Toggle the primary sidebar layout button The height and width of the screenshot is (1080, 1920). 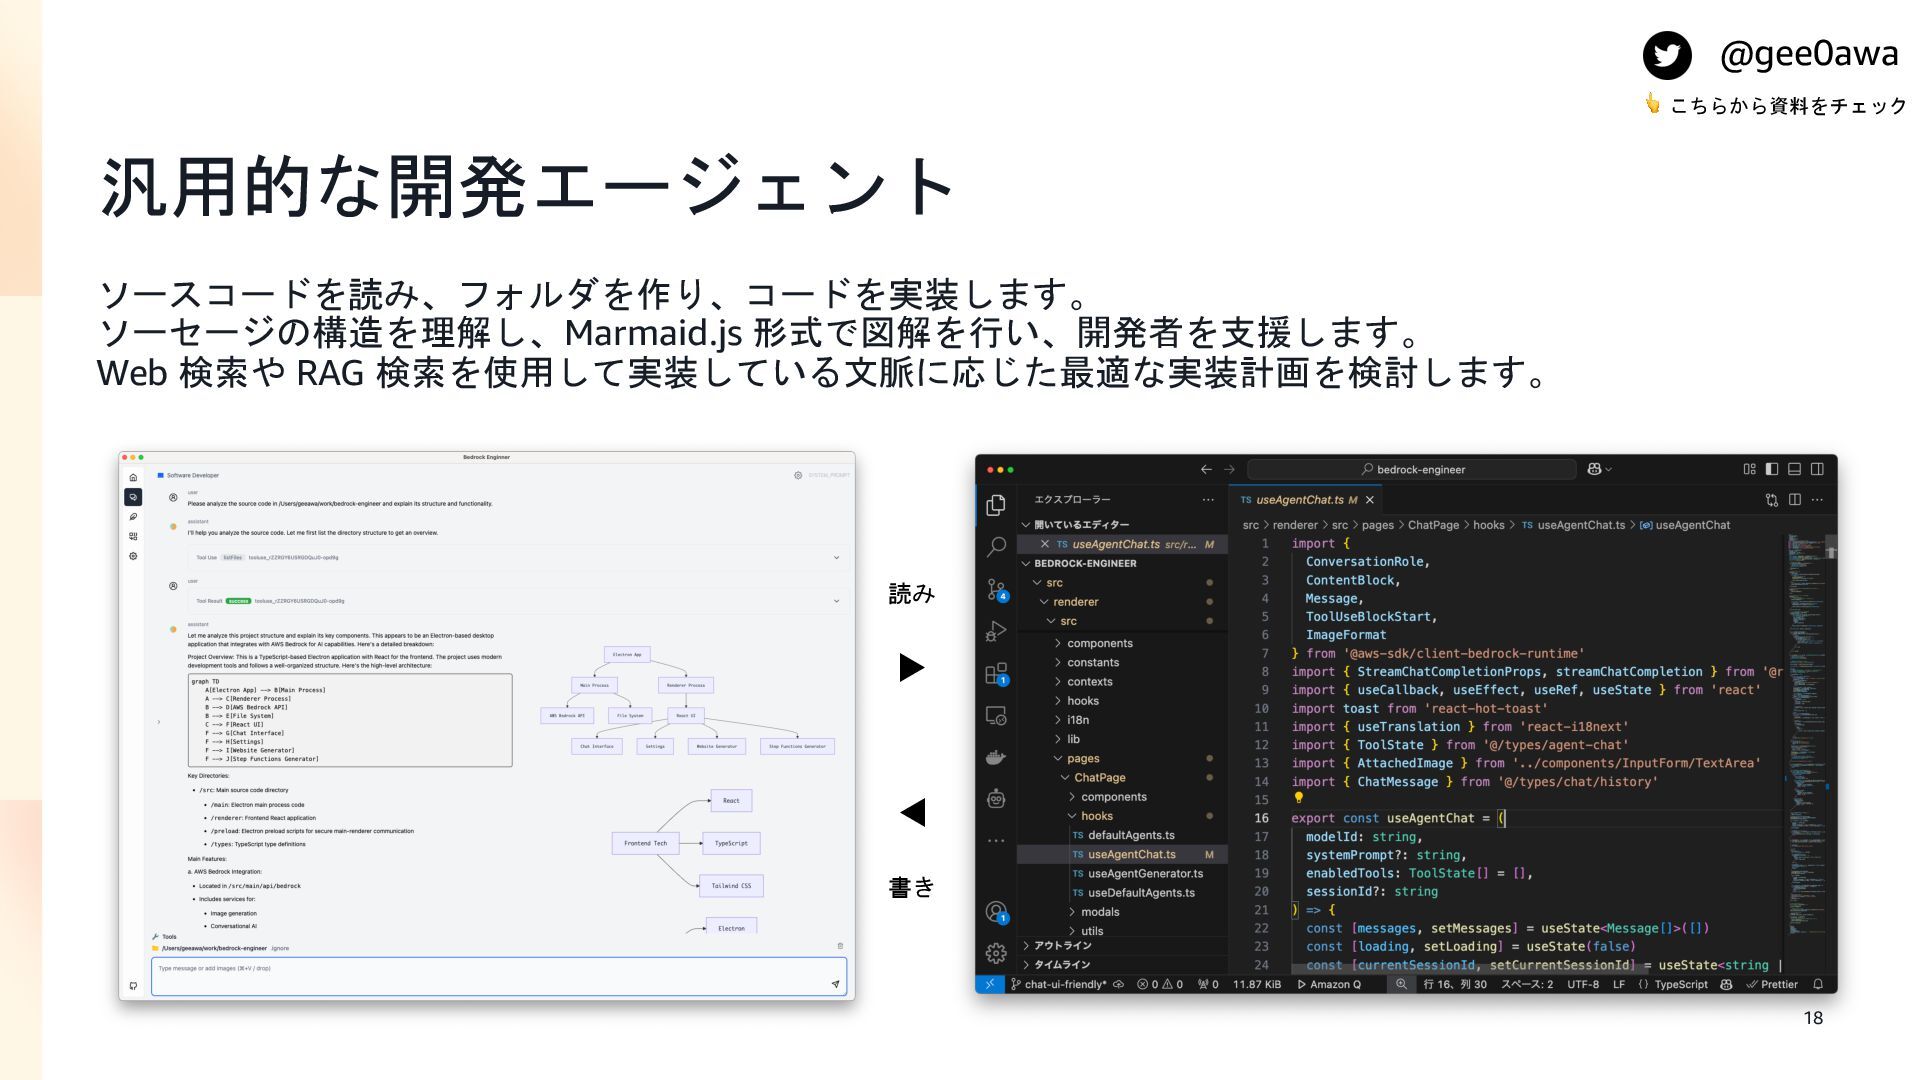[x=1772, y=469]
